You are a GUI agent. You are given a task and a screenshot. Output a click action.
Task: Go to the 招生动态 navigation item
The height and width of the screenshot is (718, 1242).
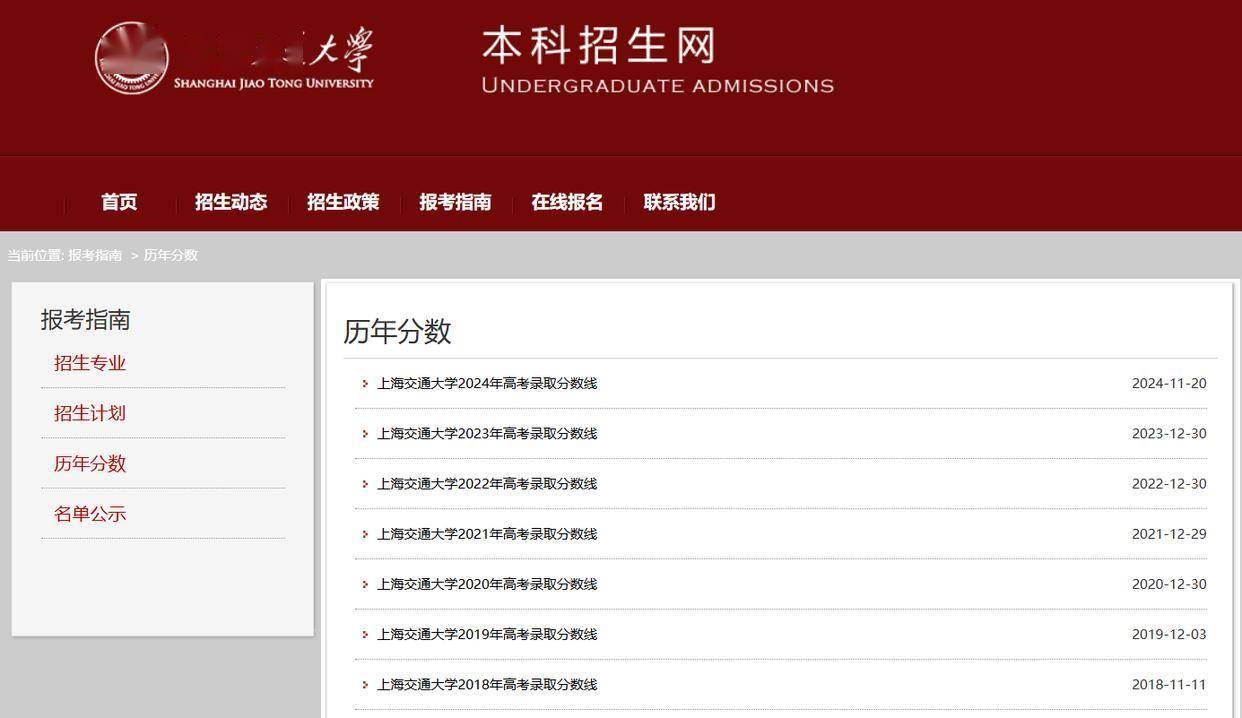click(x=231, y=202)
